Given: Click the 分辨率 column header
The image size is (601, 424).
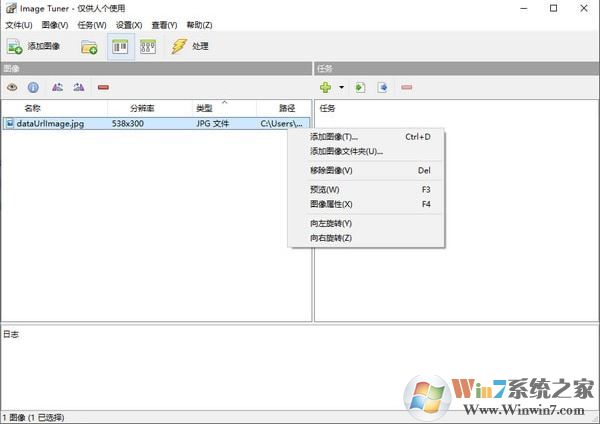Looking at the screenshot, I should pyautogui.click(x=142, y=108).
